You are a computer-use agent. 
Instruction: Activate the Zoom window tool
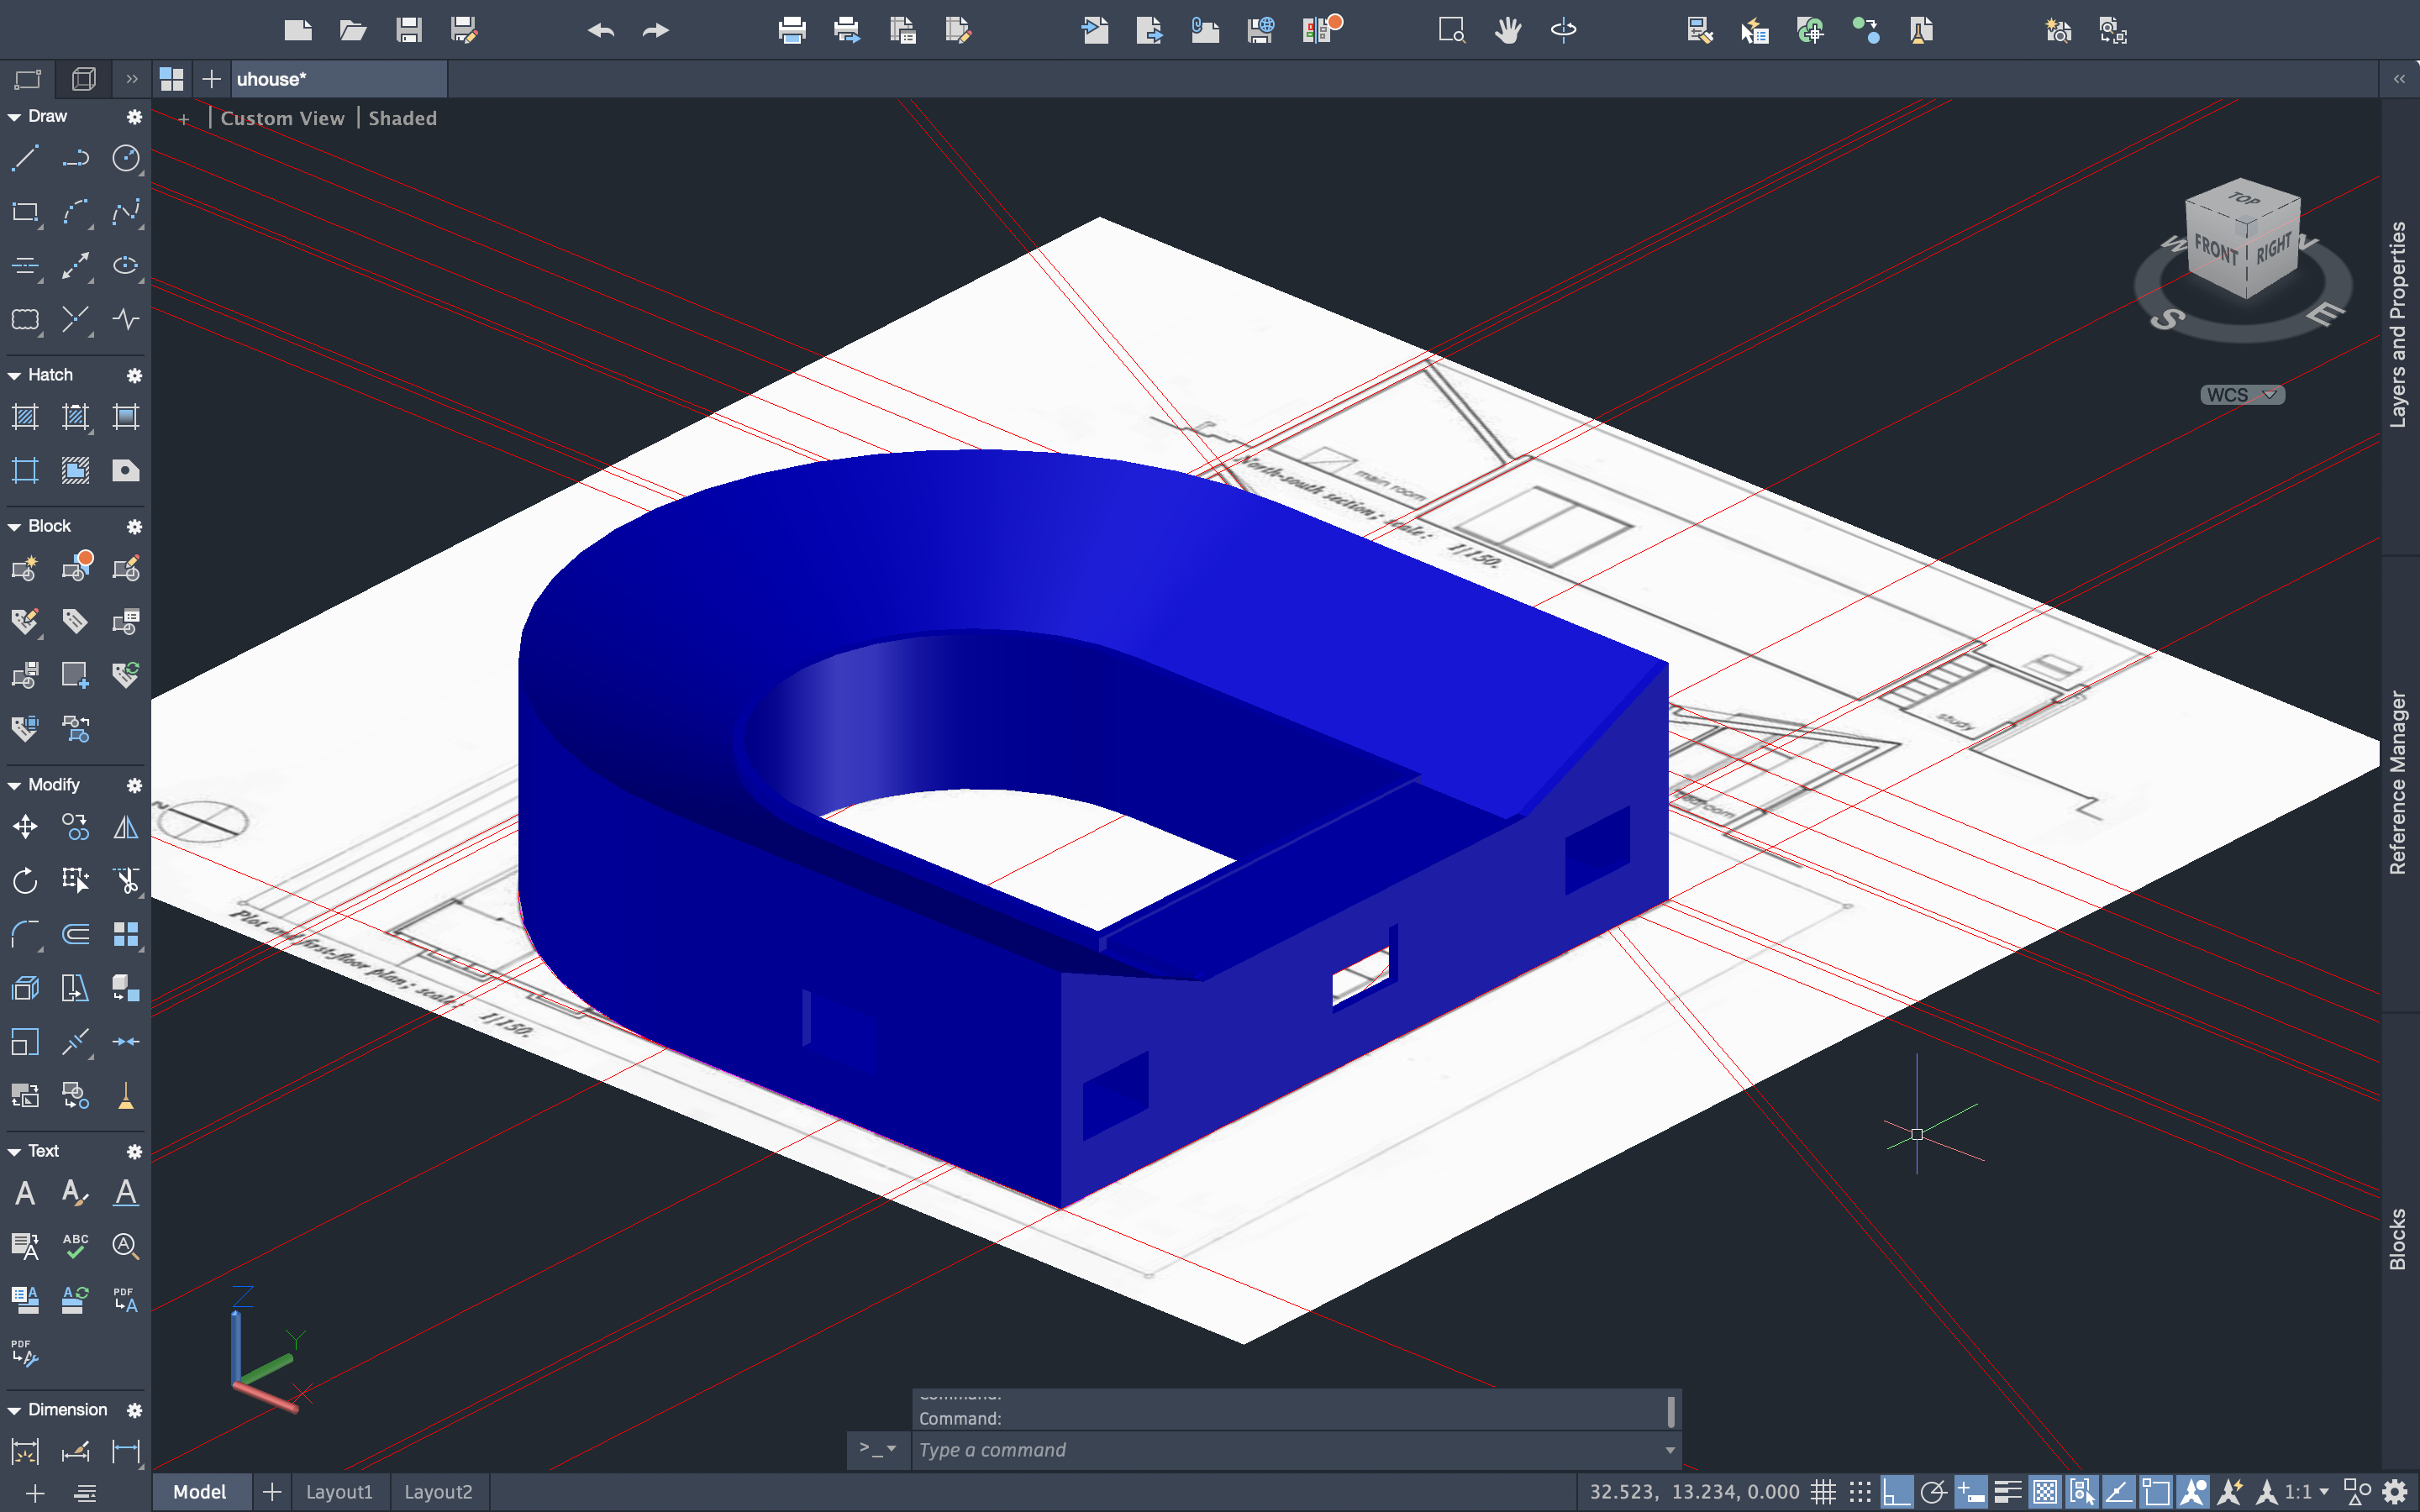[x=1452, y=30]
